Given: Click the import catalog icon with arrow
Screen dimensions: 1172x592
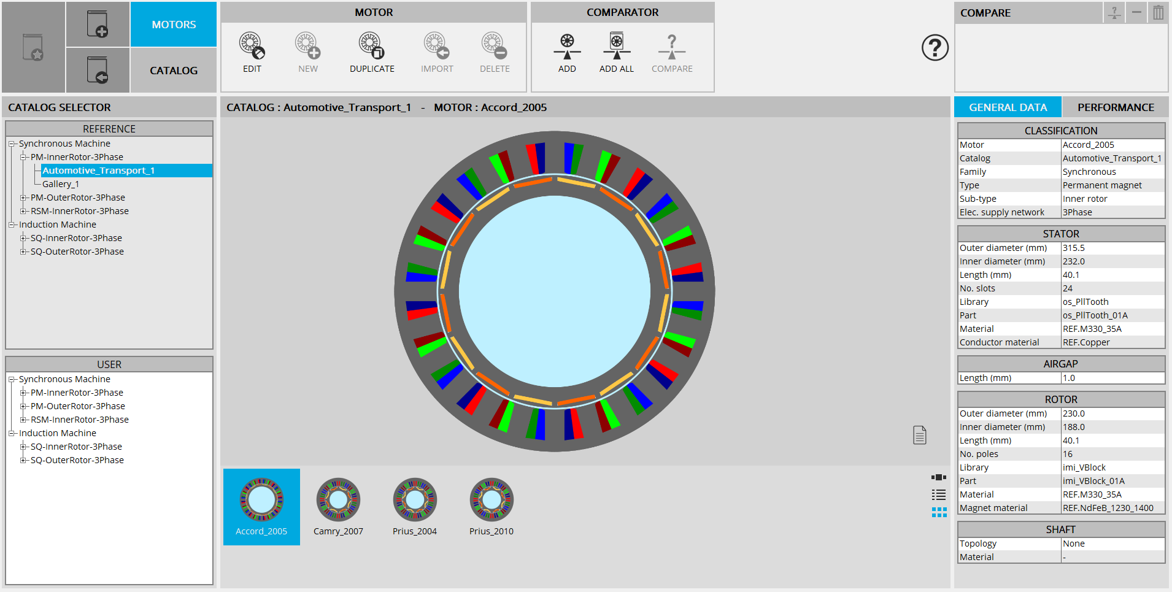Looking at the screenshot, I should pos(98,70).
